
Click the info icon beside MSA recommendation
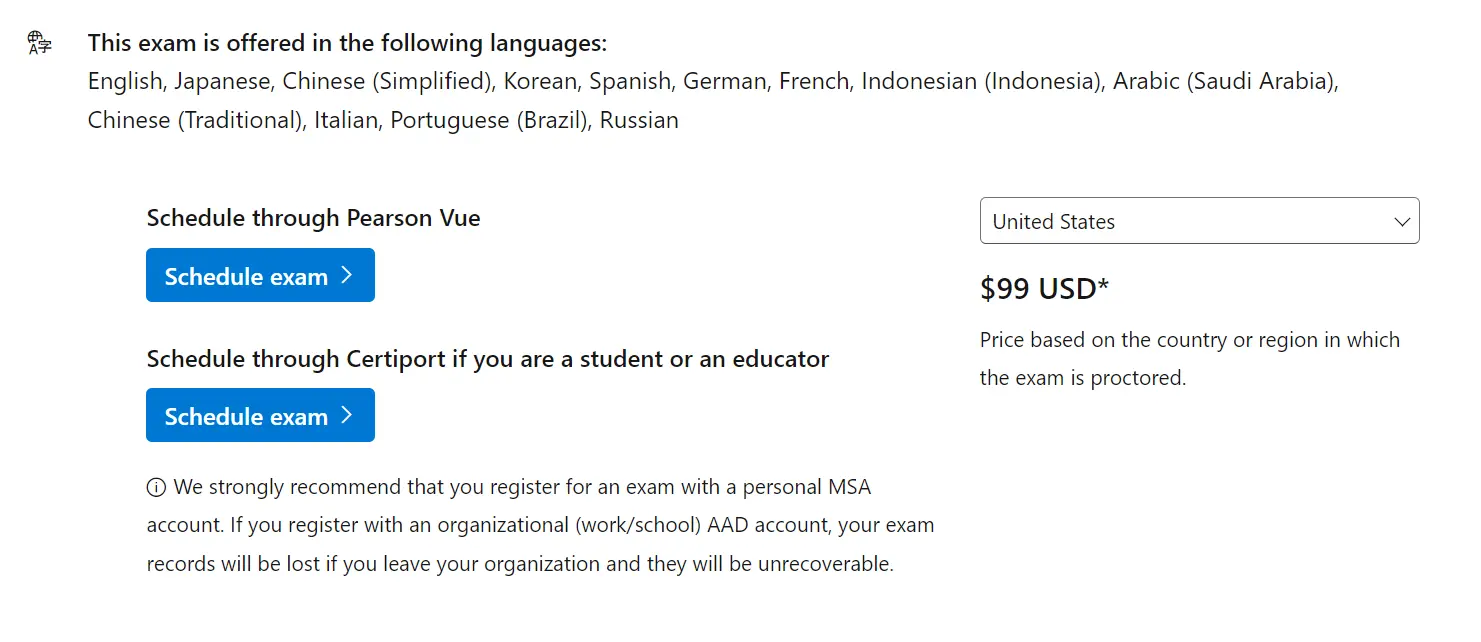coord(156,488)
